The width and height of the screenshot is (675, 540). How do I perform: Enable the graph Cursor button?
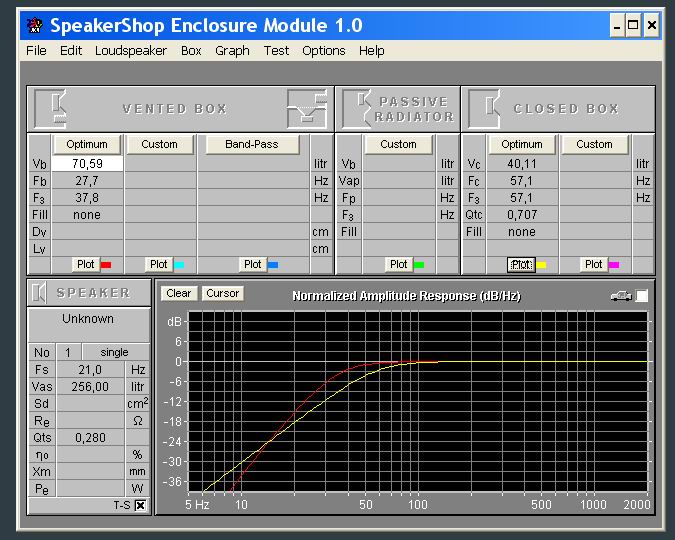pos(223,293)
